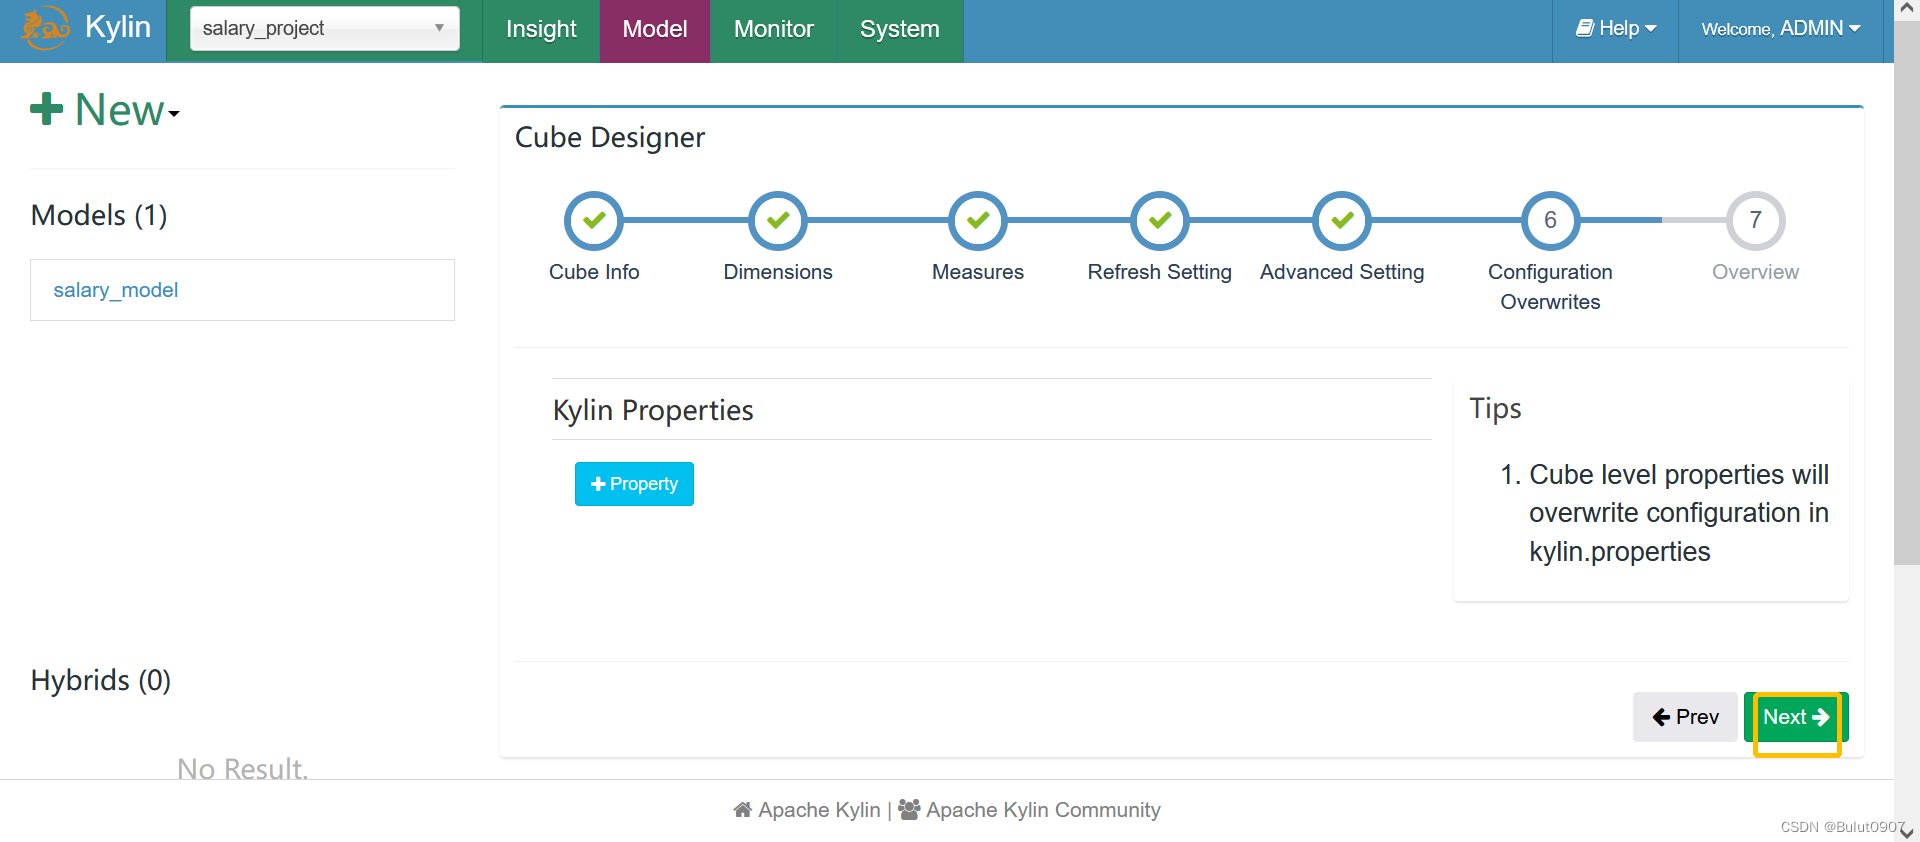Click the Models (1) heading
The image size is (1920, 842).
pyautogui.click(x=99, y=215)
